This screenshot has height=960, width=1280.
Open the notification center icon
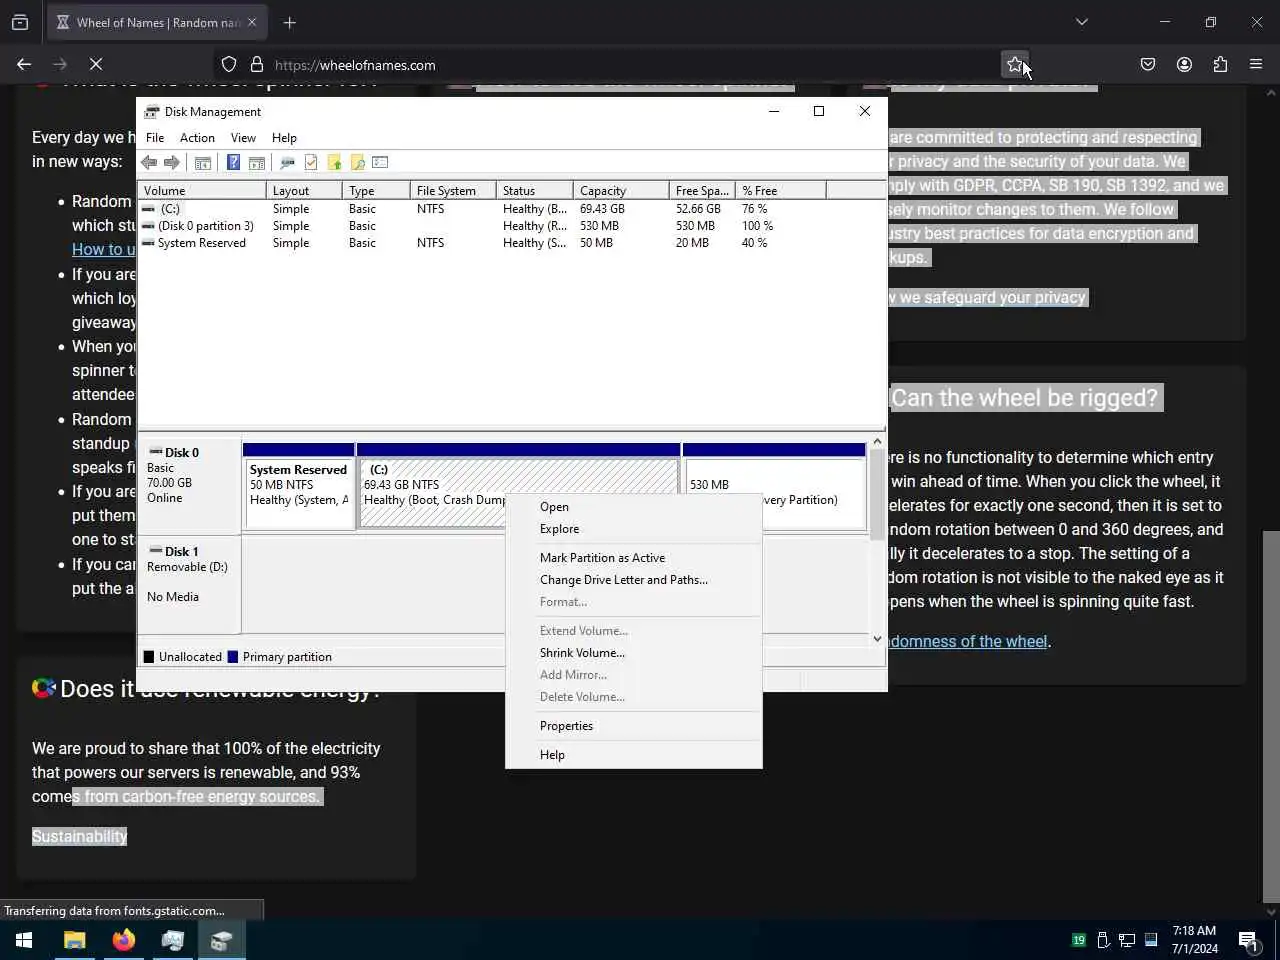click(x=1248, y=940)
